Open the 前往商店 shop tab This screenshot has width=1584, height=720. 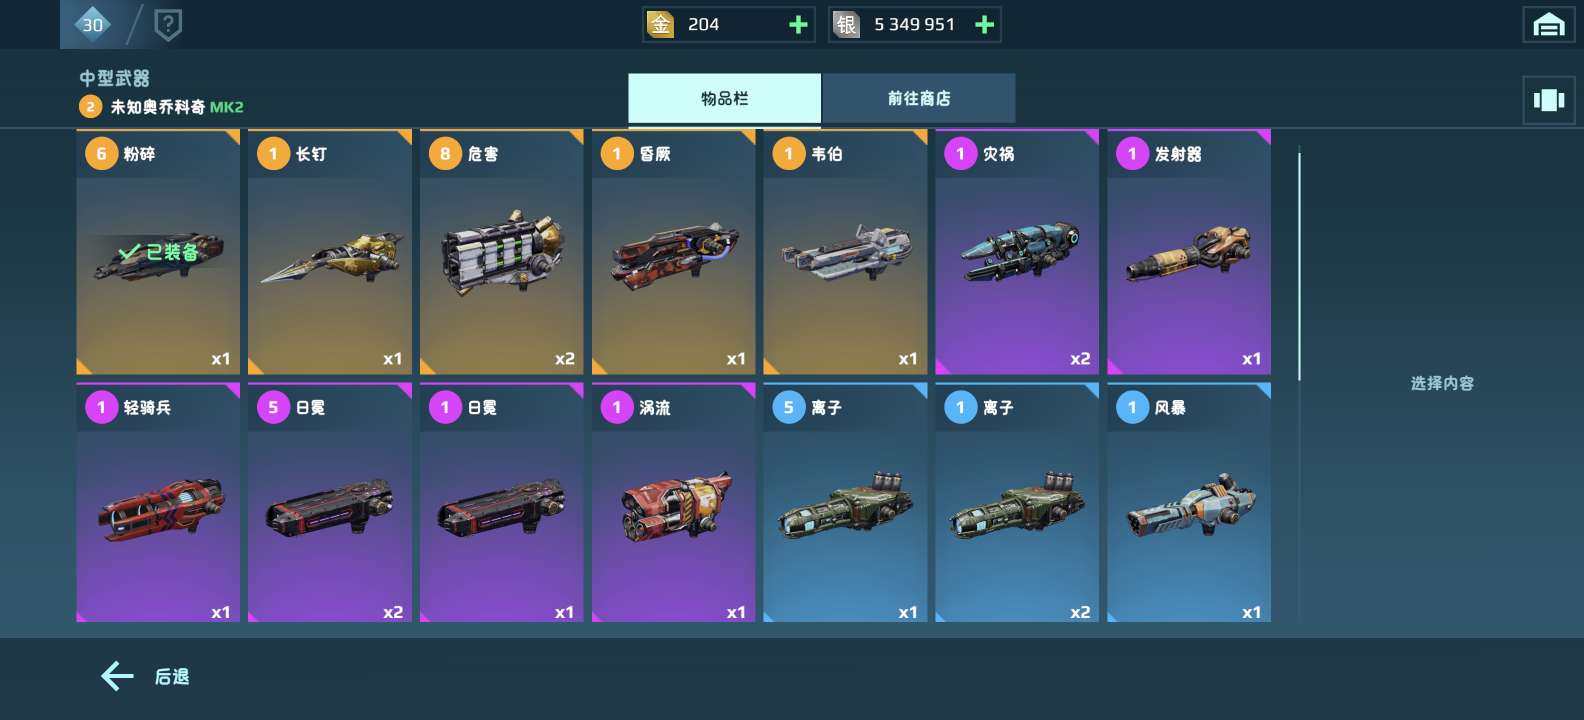tap(919, 98)
